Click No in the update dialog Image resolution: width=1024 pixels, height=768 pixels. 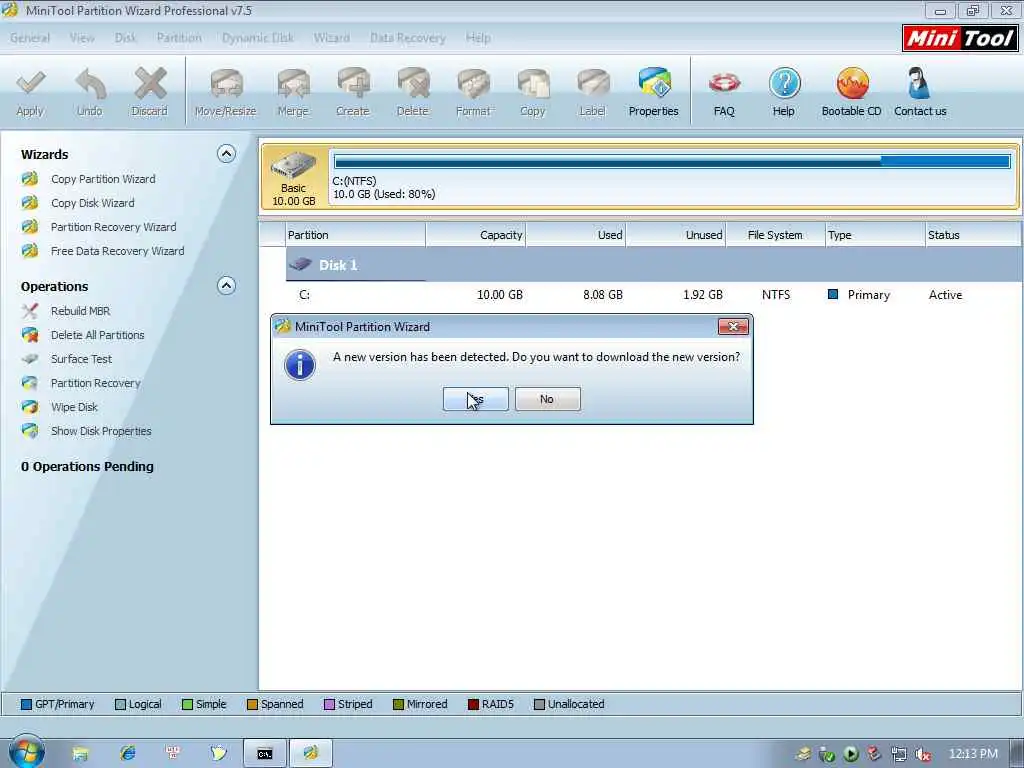[x=547, y=399]
